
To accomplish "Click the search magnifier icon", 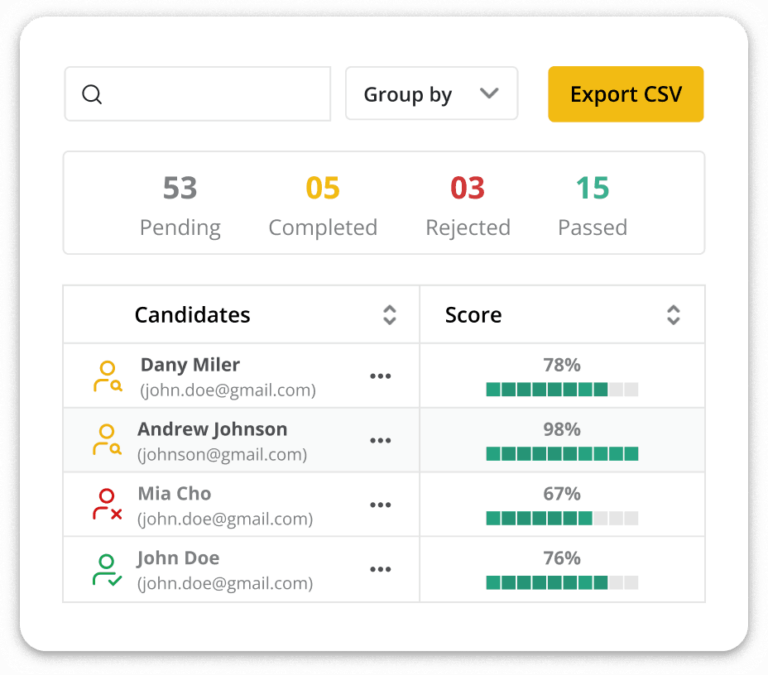I will tap(92, 95).
